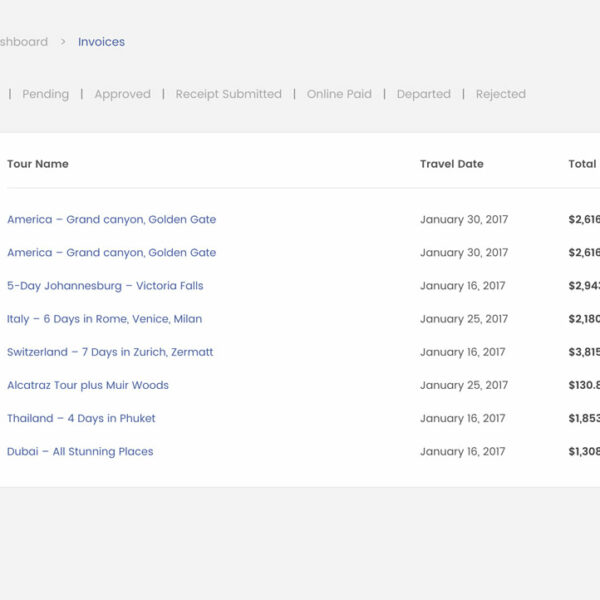Screen dimensions: 600x600
Task: Click the Total column header
Action: click(582, 164)
